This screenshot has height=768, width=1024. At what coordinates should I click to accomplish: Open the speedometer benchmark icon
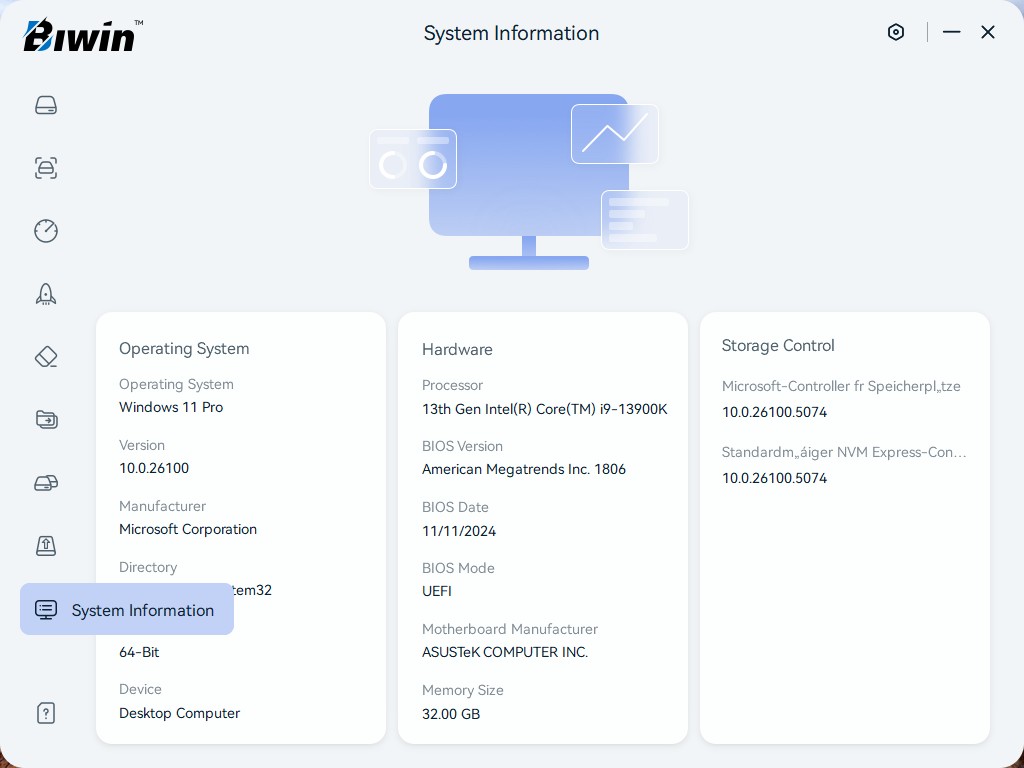click(x=46, y=231)
